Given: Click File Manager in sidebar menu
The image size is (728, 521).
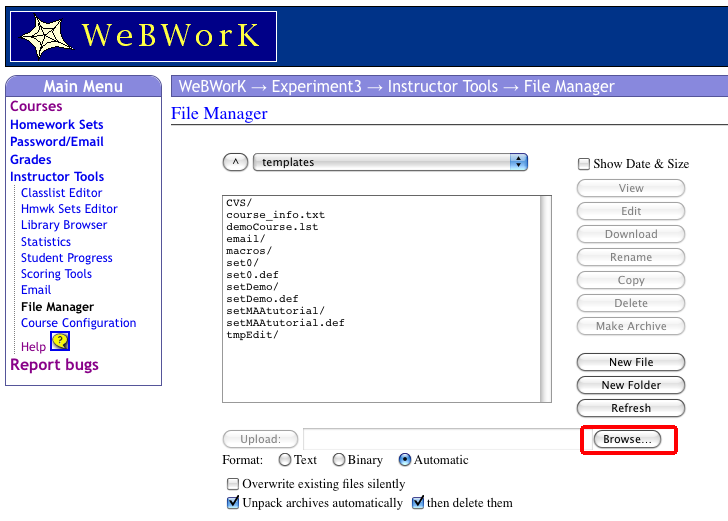Looking at the screenshot, I should pos(58,307).
